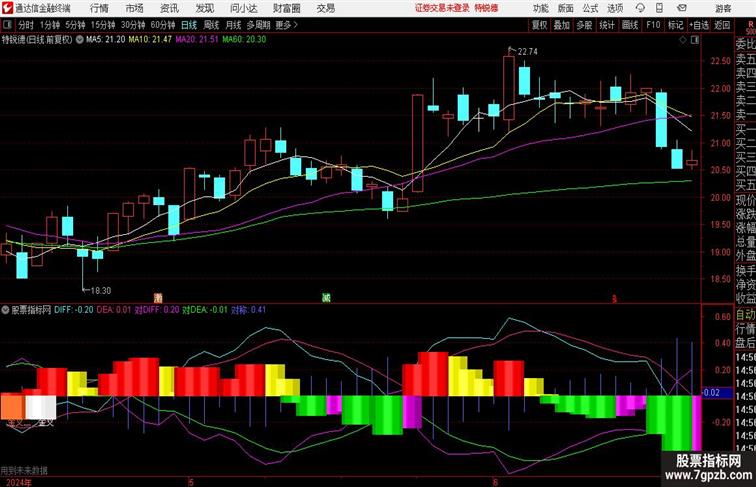
Task: Click the 18.30 low price label
Action: (101, 291)
